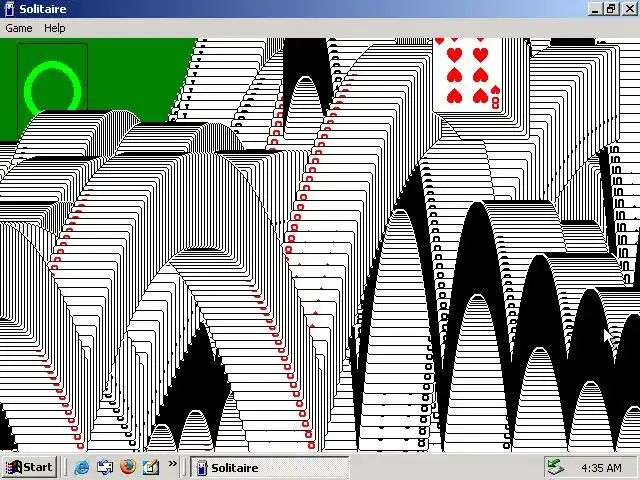Click the Show Desktop quick launch icon
The width and height of the screenshot is (640, 480).
[x=105, y=467]
